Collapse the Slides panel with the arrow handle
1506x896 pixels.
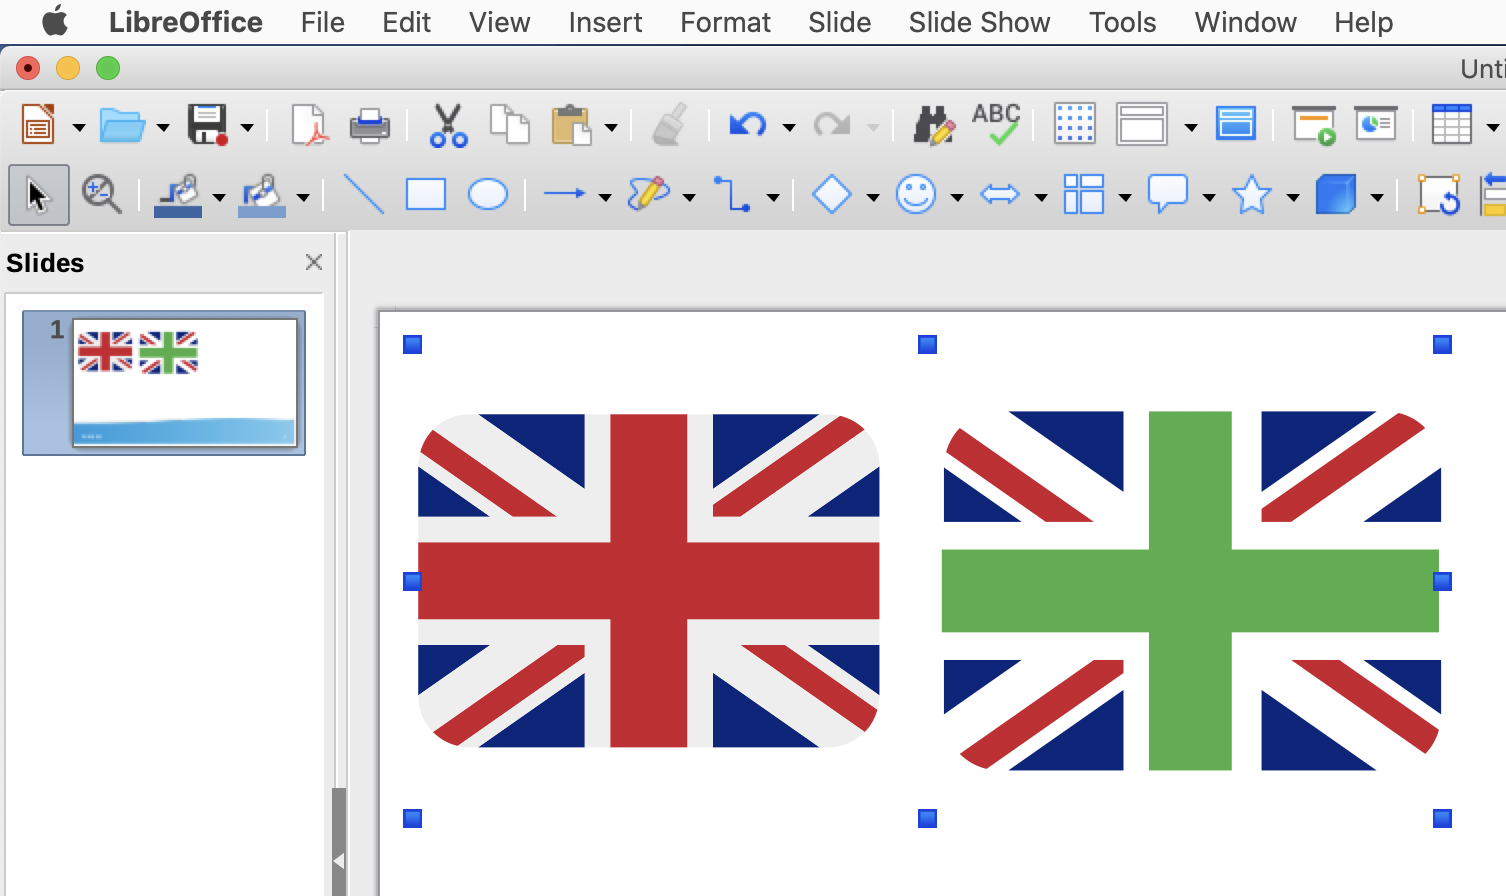point(339,860)
